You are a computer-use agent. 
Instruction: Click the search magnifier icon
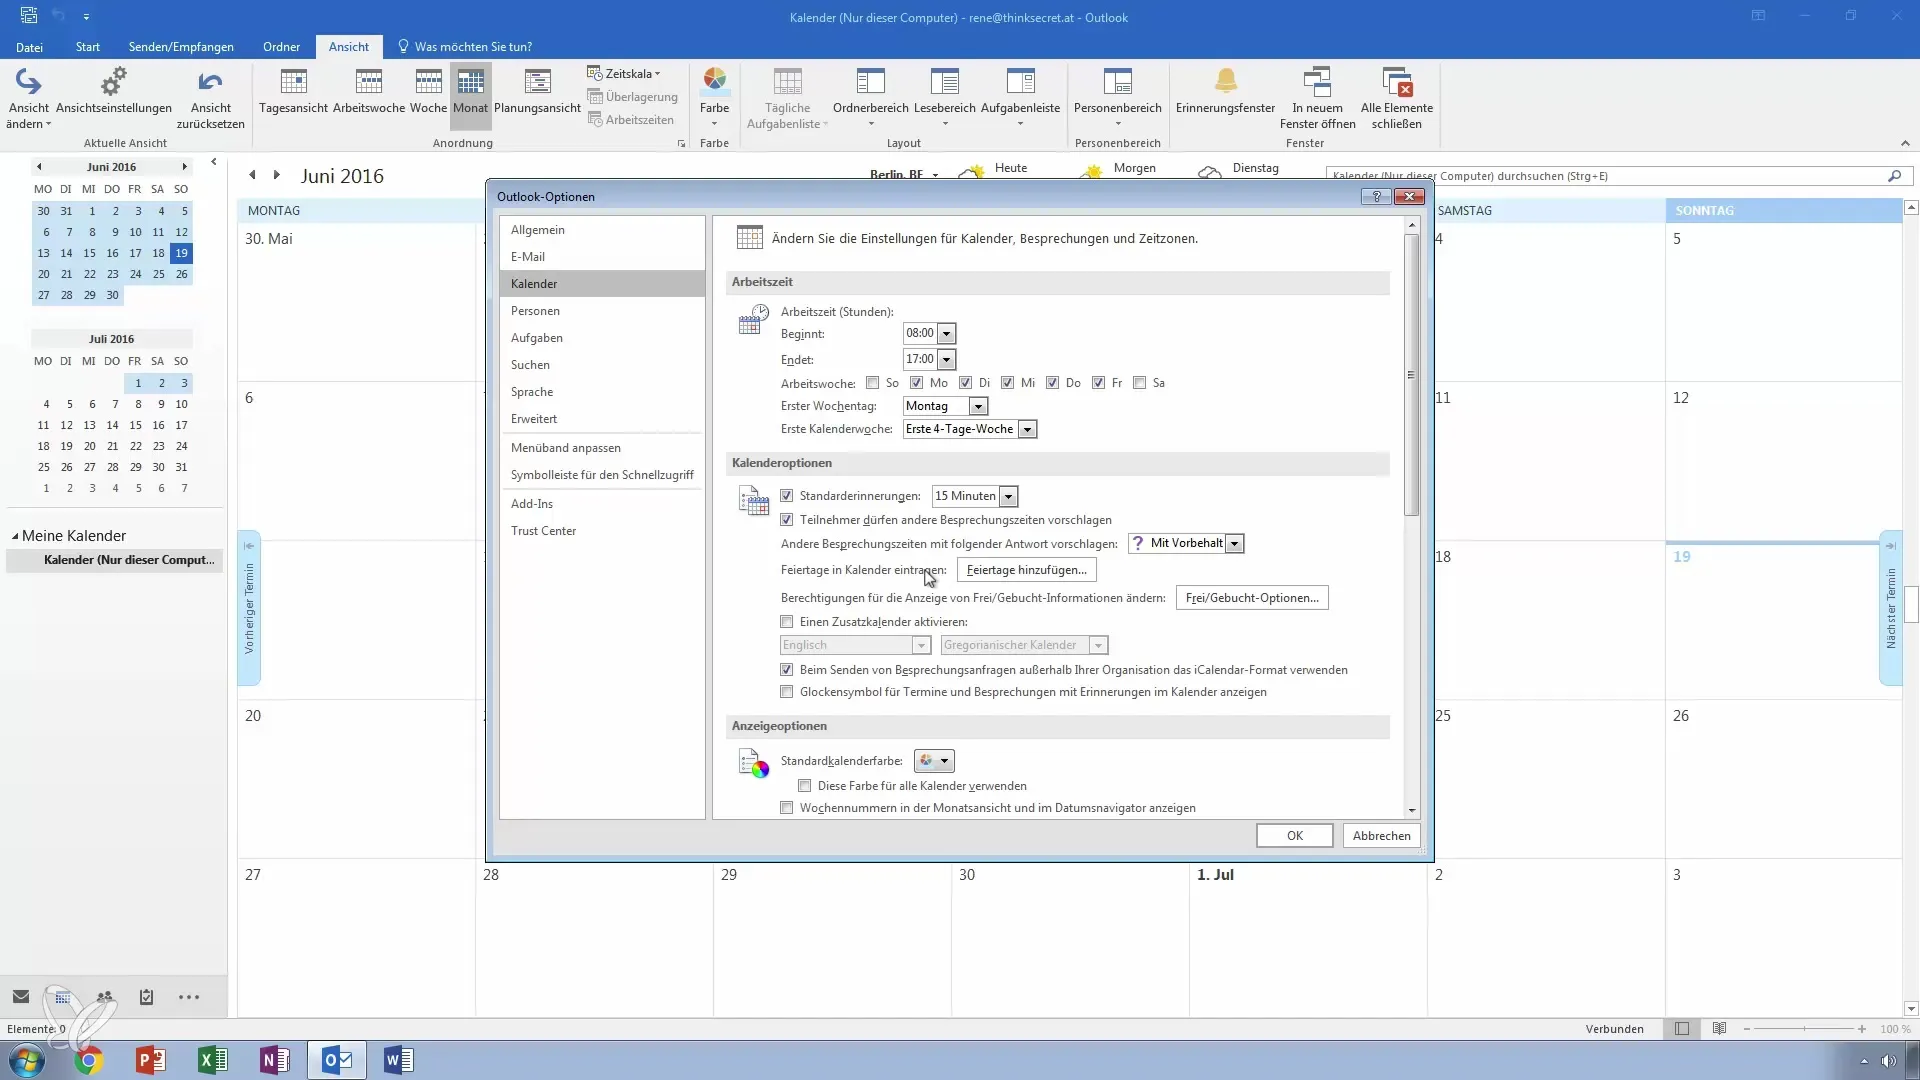coord(1894,176)
